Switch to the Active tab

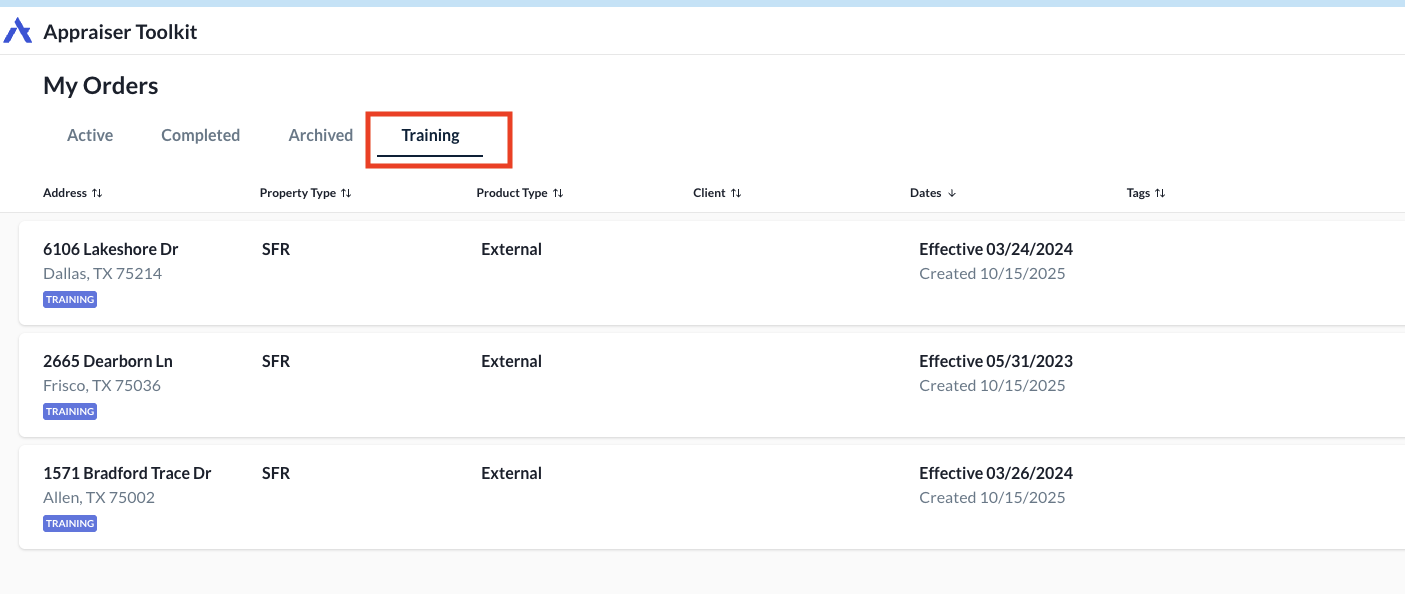click(x=90, y=135)
